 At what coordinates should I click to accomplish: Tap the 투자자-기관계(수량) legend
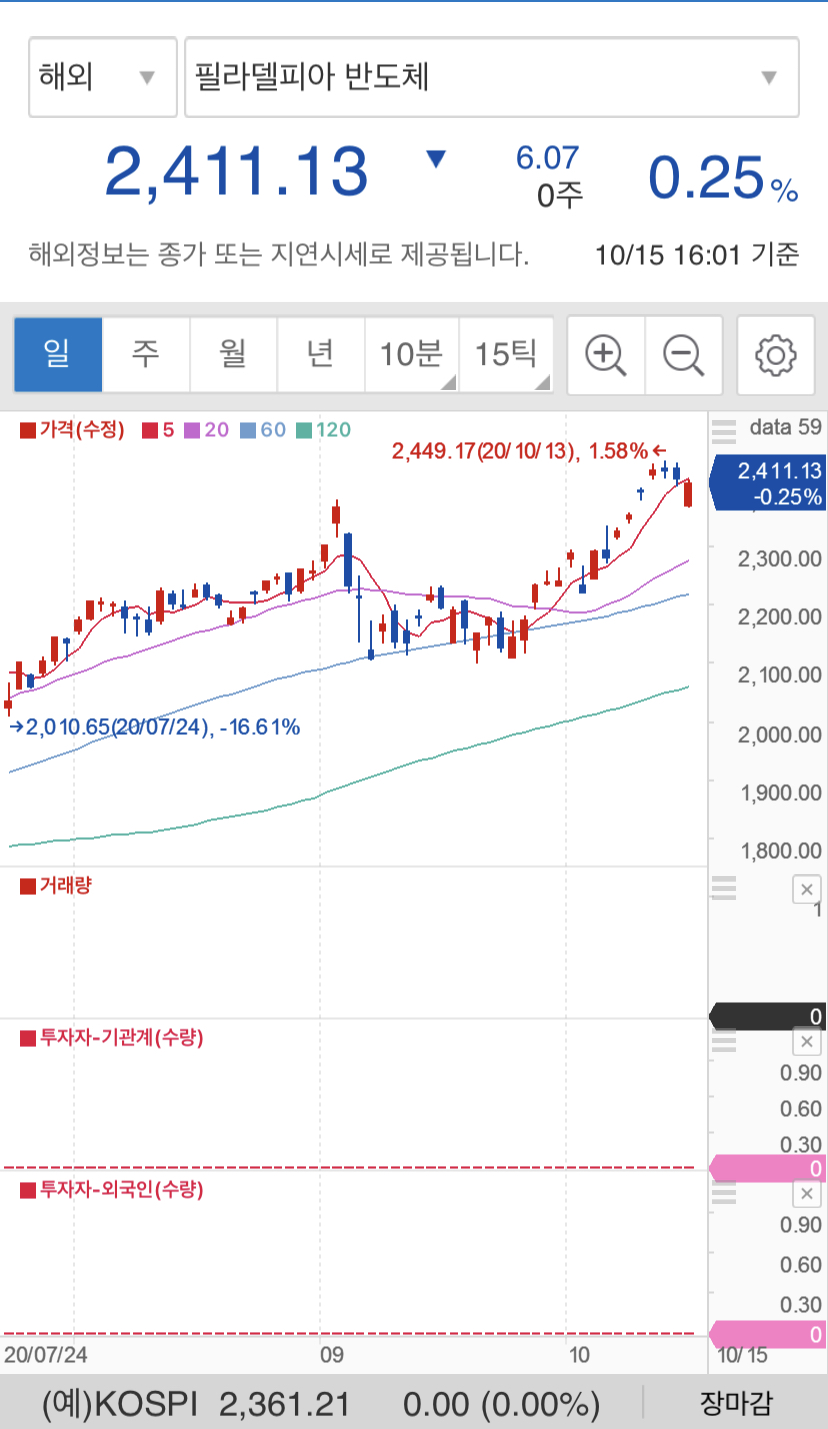[112, 1038]
